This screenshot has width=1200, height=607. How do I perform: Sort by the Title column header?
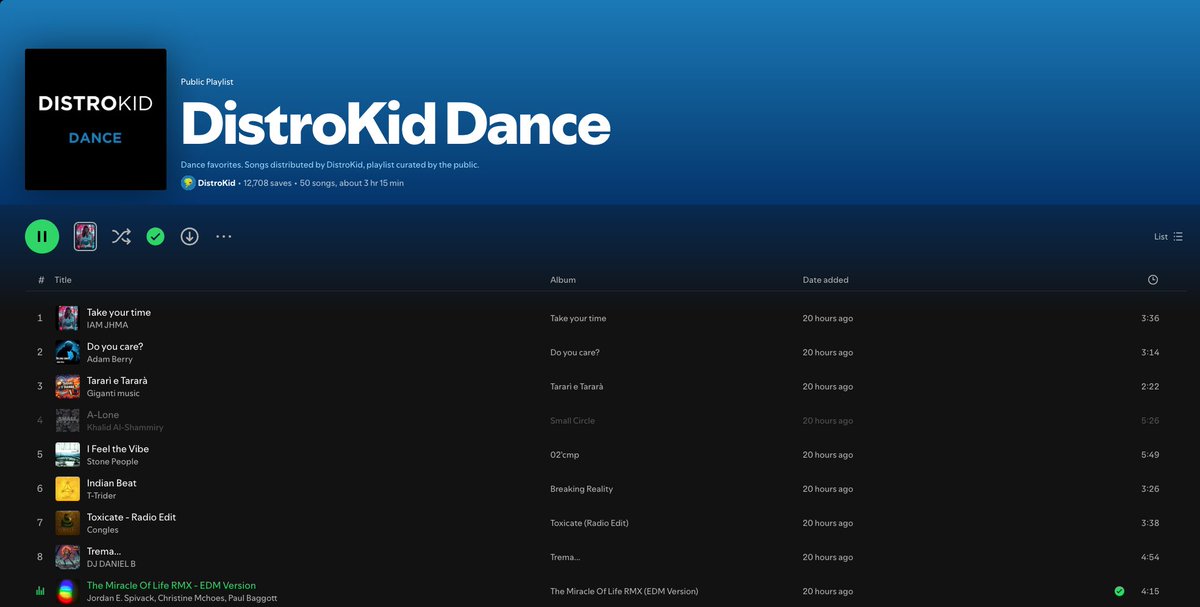(63, 280)
